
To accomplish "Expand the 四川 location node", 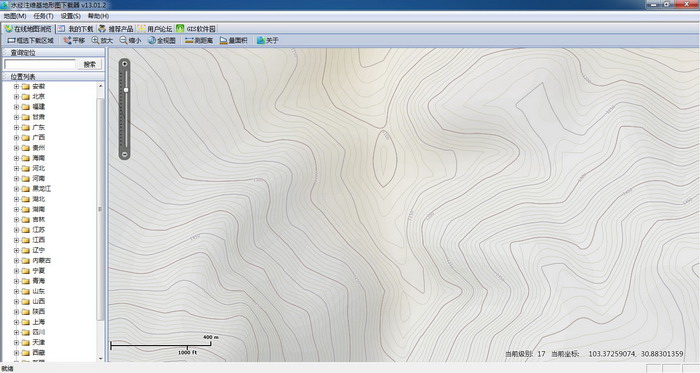I will pos(16,332).
